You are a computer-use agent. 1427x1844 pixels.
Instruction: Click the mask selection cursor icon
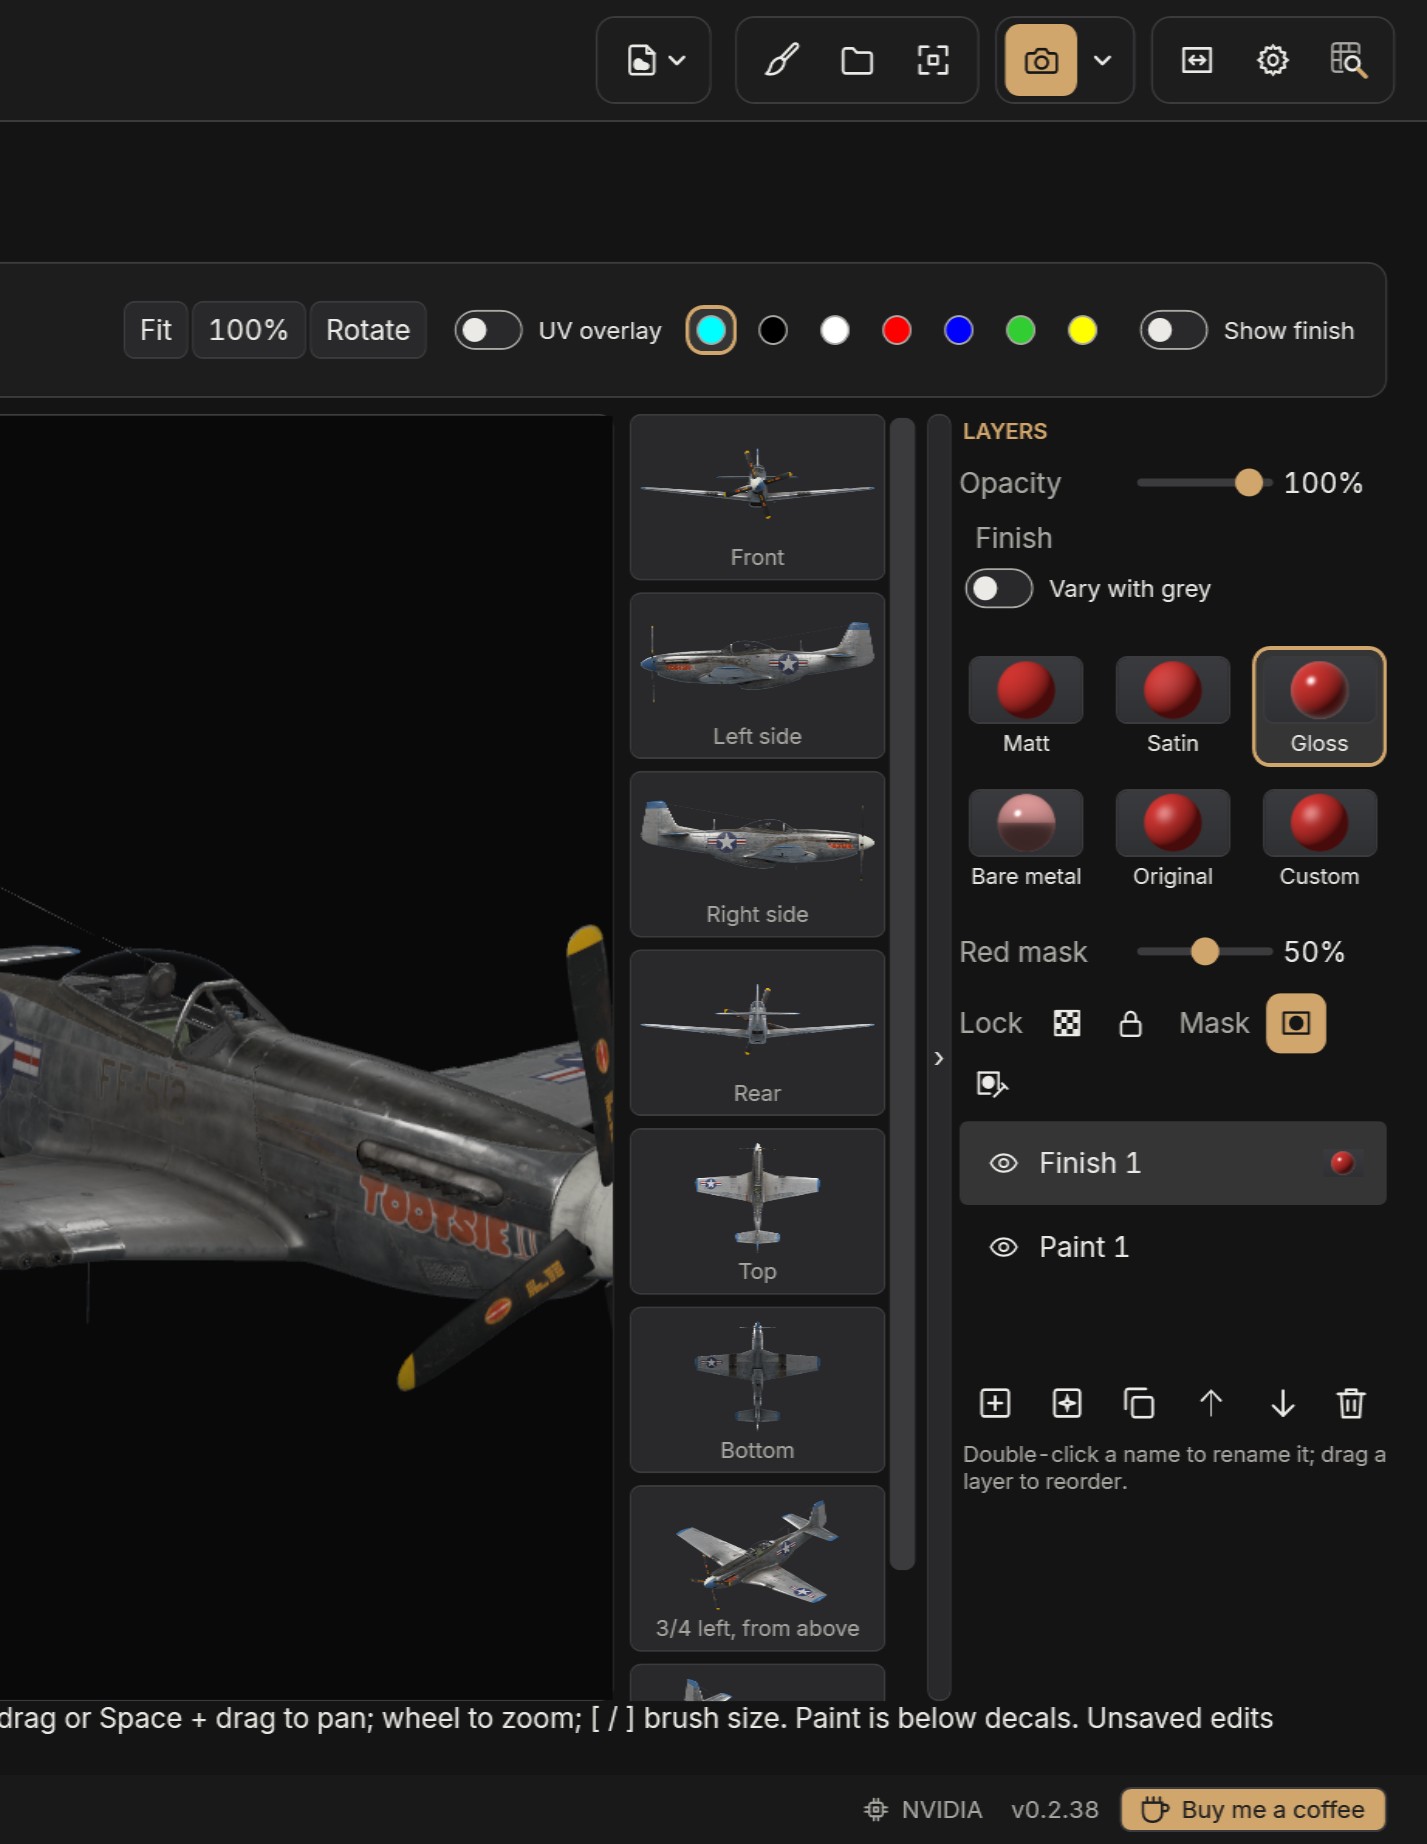pyautogui.click(x=991, y=1084)
